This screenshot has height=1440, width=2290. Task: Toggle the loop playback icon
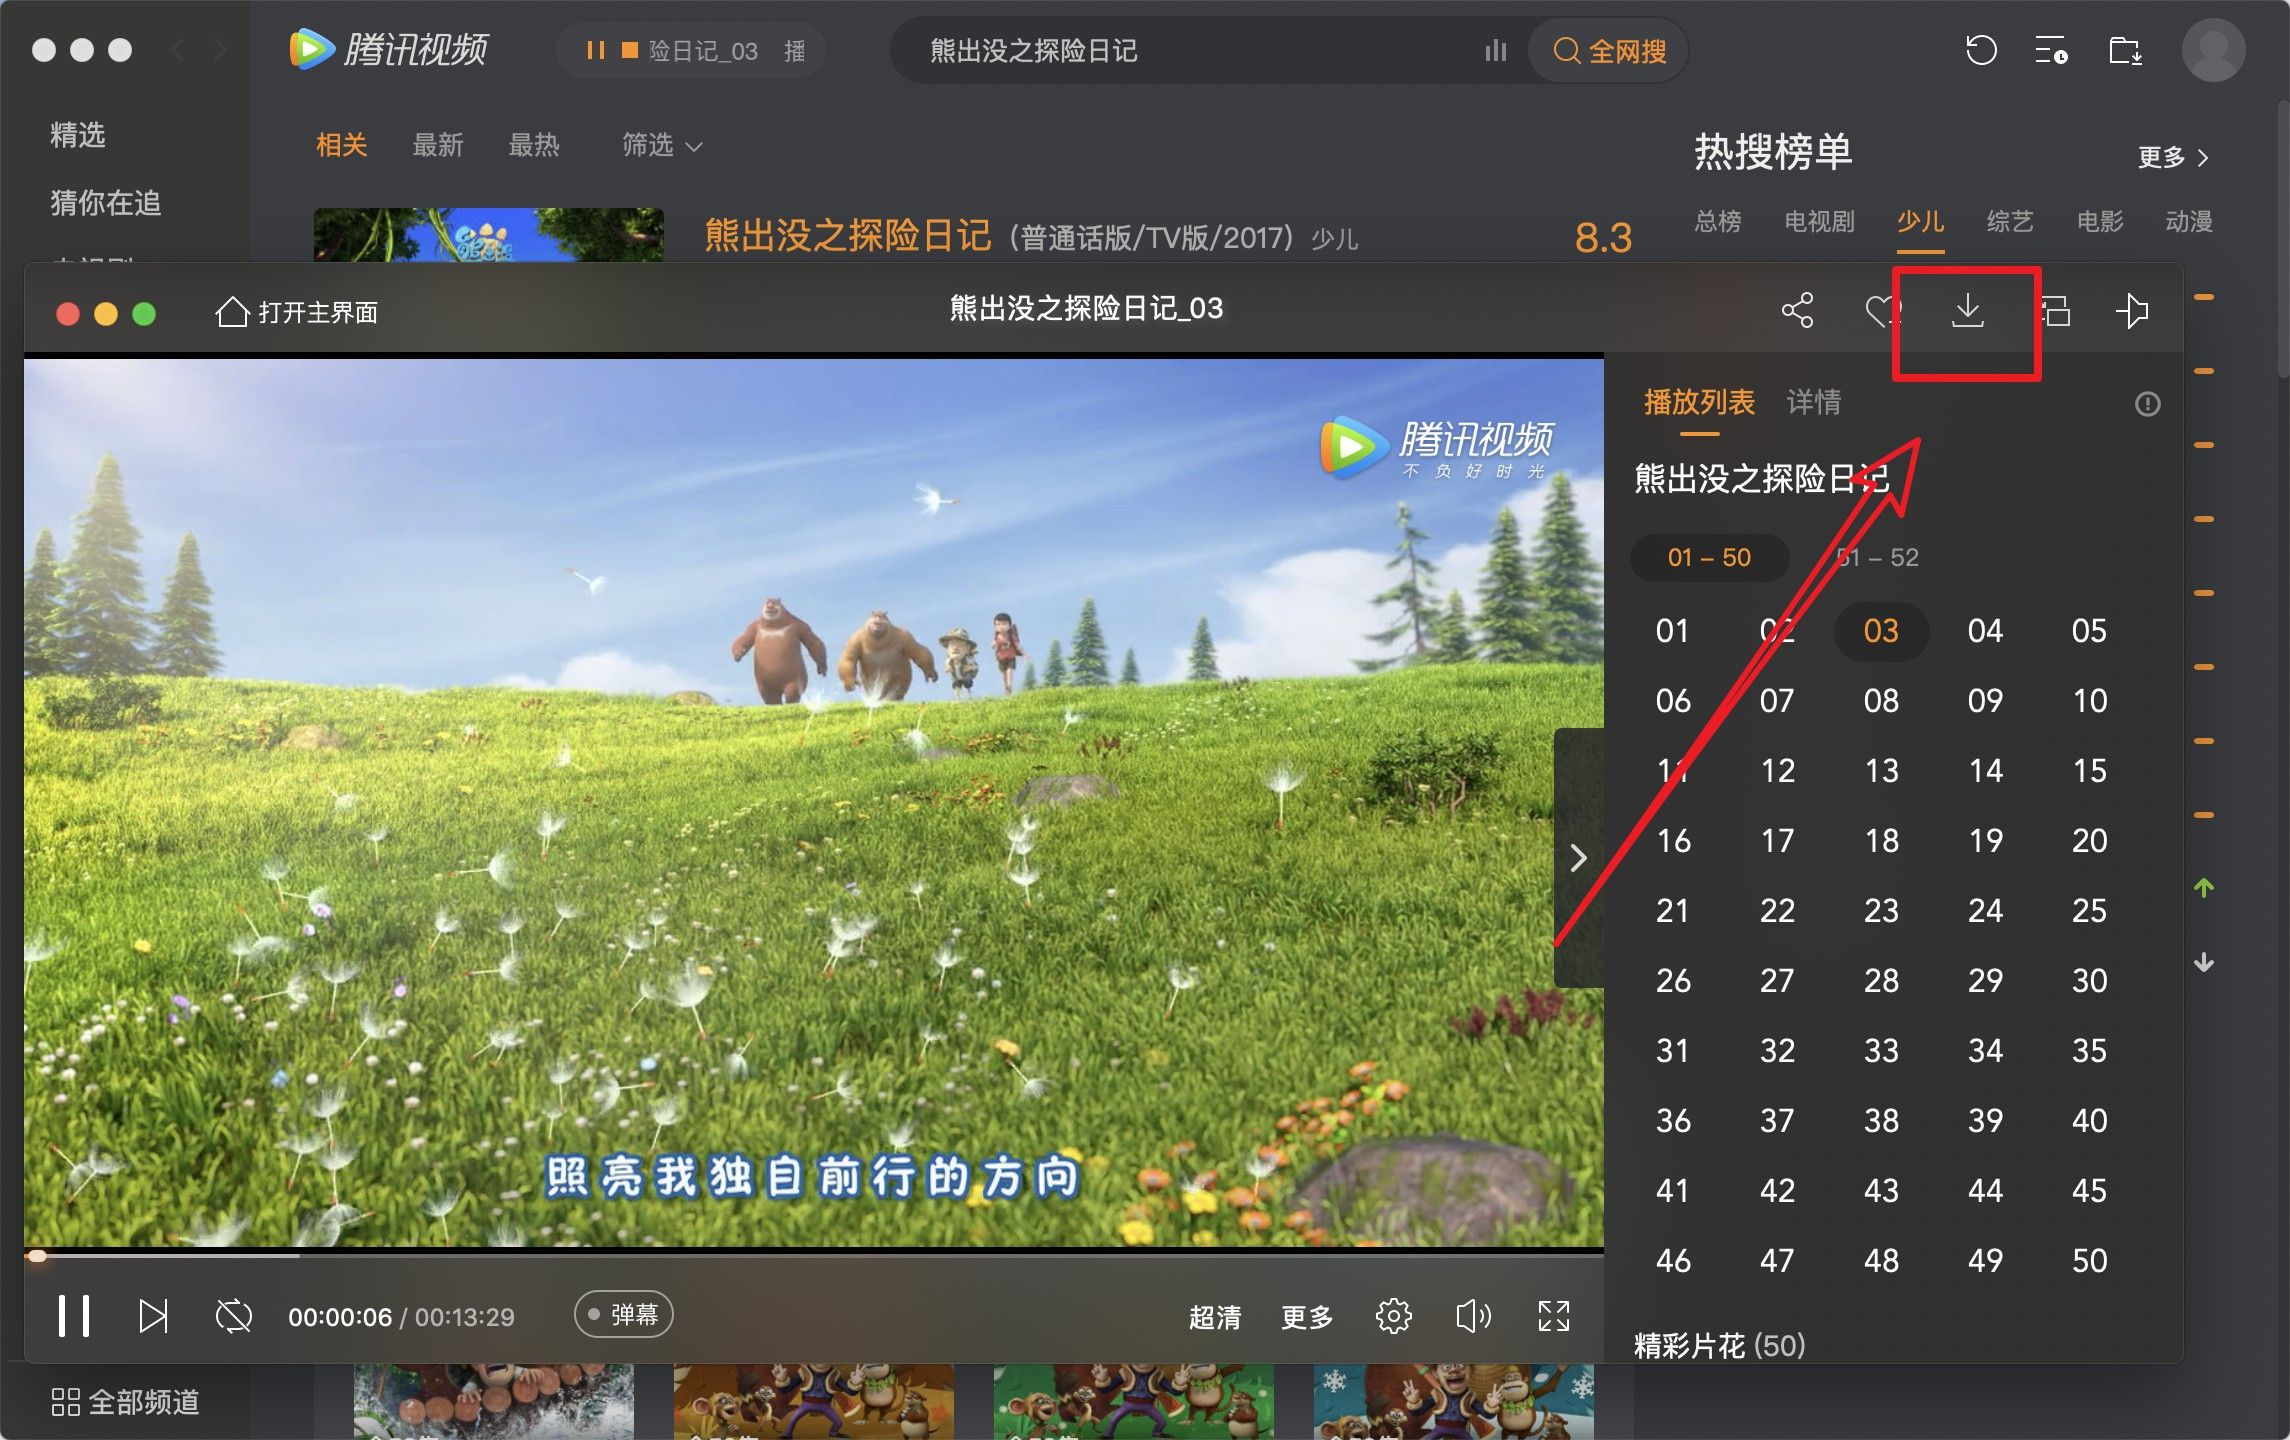point(234,1316)
